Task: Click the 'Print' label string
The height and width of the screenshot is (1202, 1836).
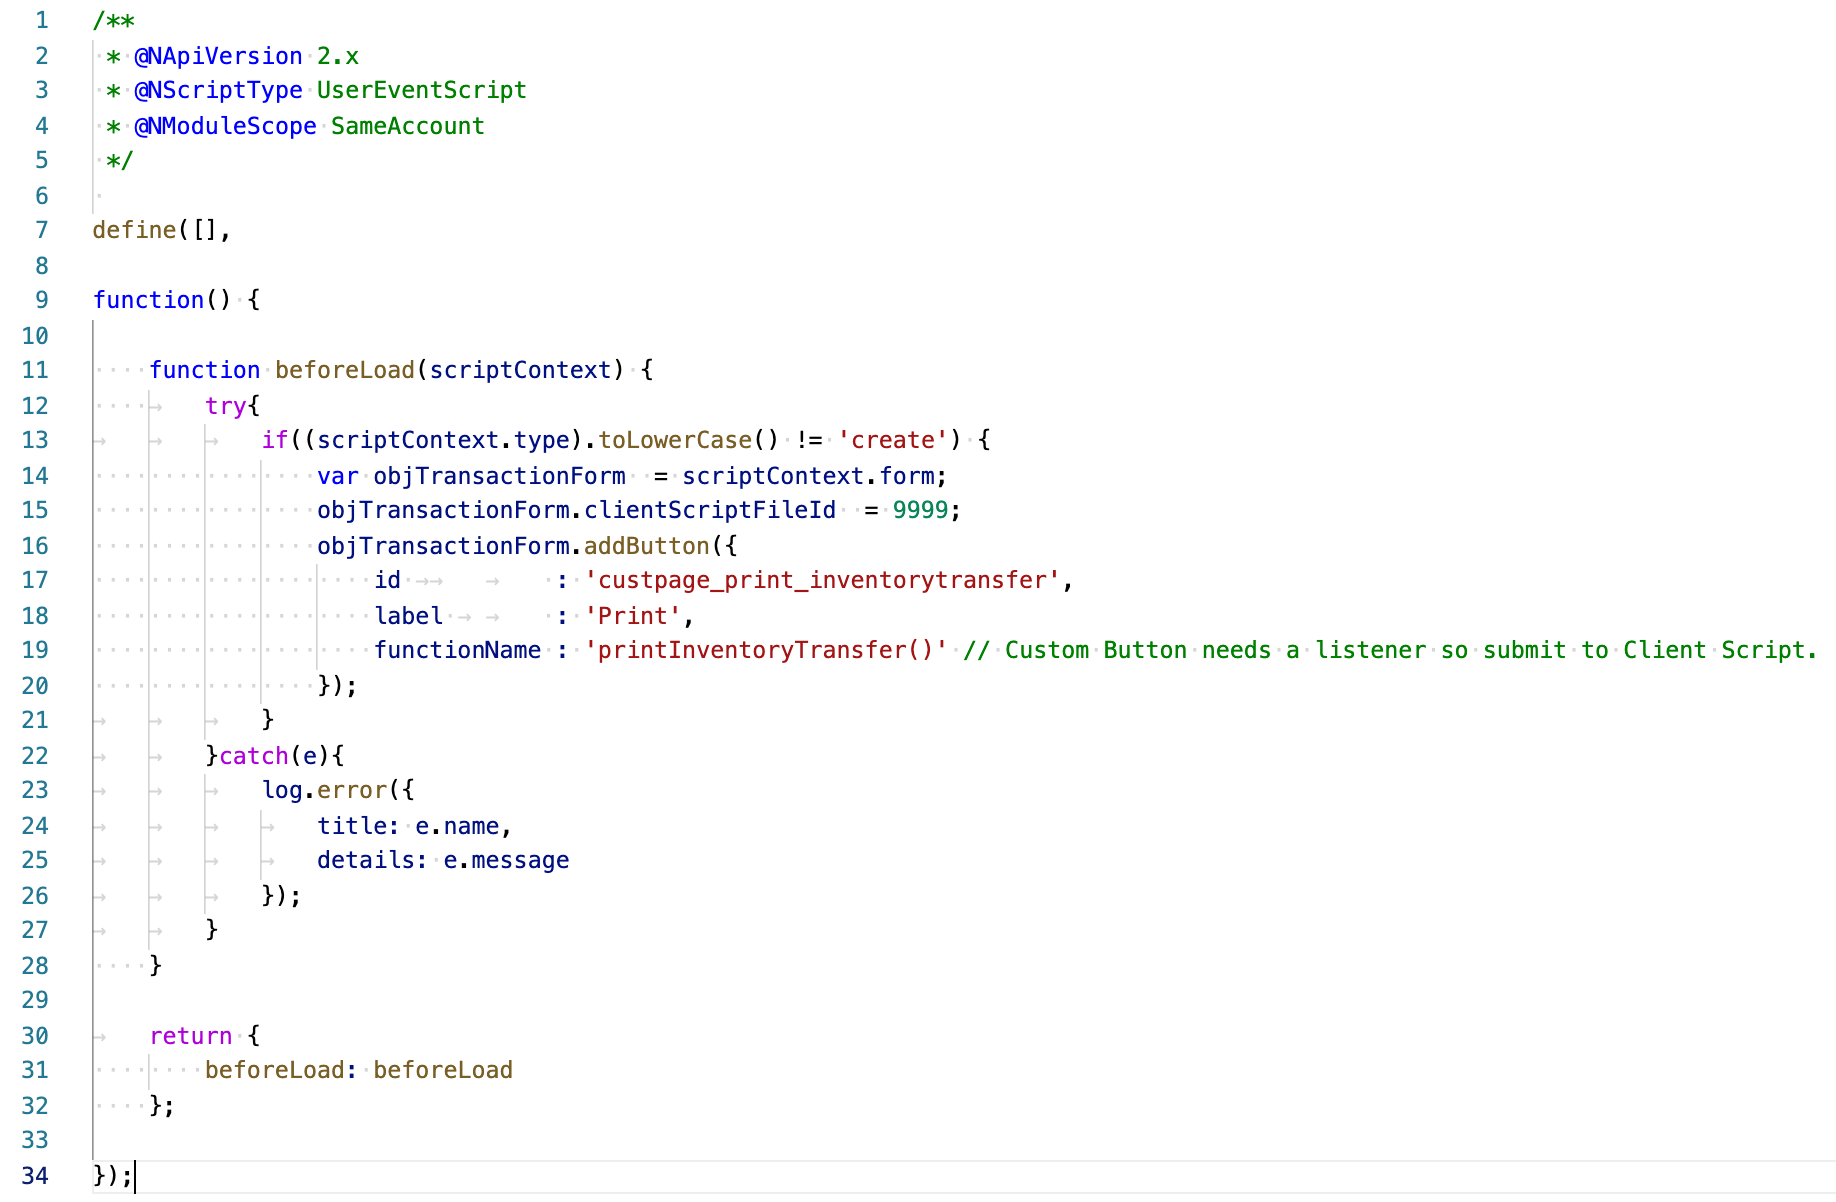Action: tap(633, 616)
